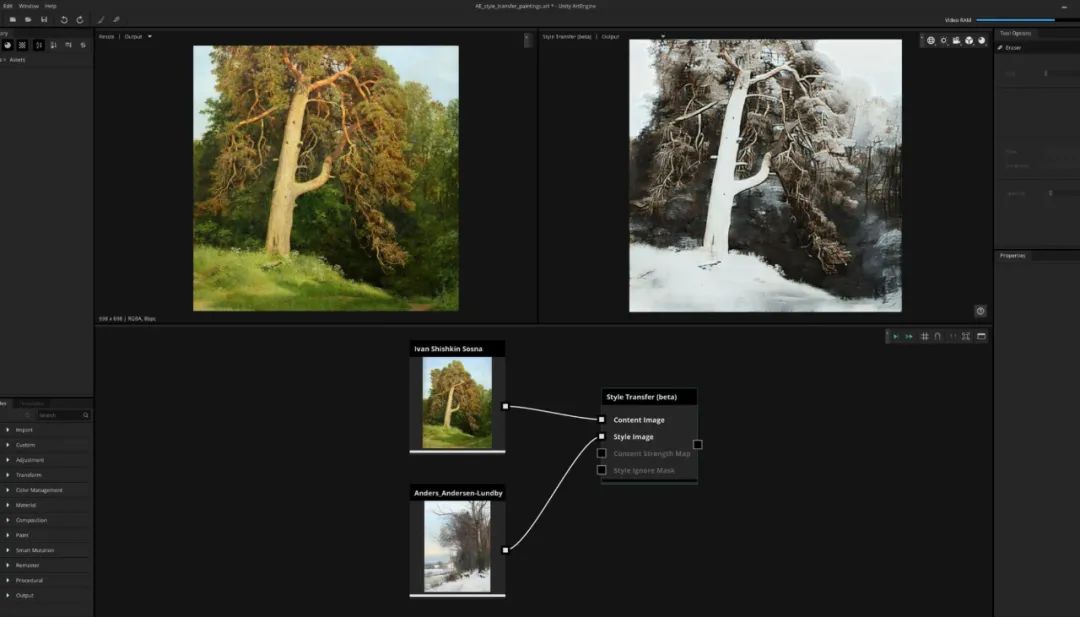Select the brush tool in top toolbar
1080x617 pixels.
point(101,19)
